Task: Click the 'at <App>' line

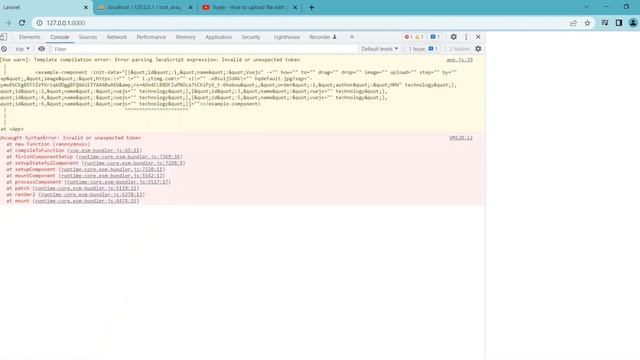Action: tap(12, 129)
